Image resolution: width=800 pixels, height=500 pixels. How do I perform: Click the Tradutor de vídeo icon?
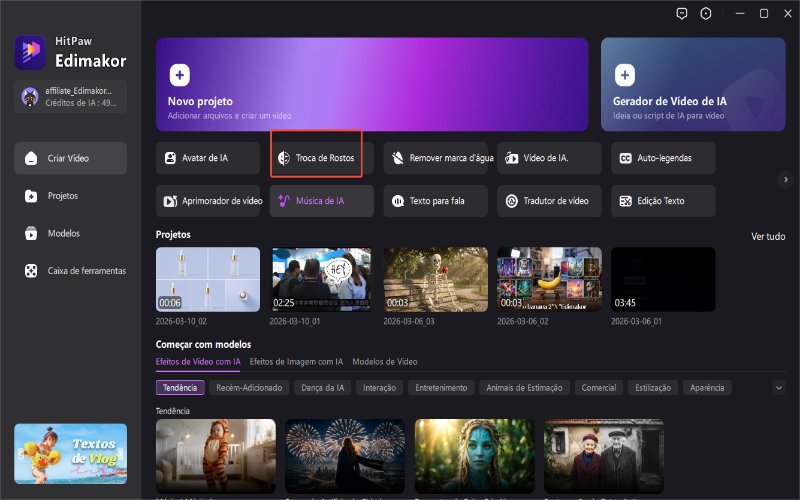coord(511,201)
